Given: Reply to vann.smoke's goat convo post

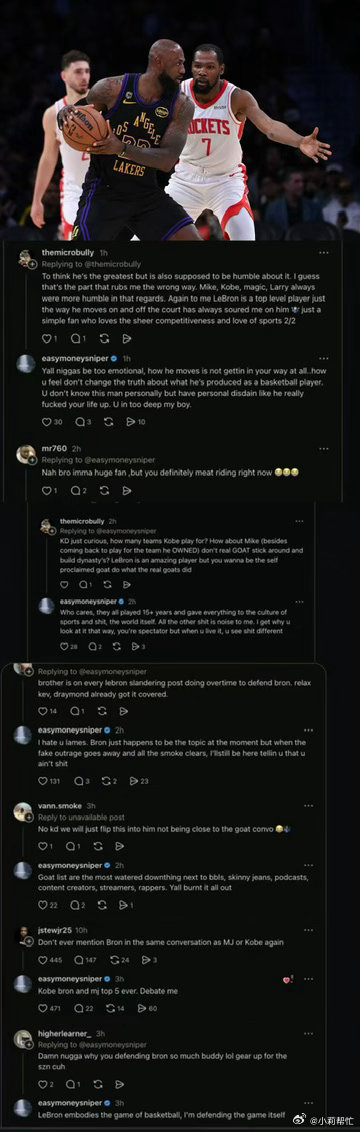Looking at the screenshot, I should (74, 846).
